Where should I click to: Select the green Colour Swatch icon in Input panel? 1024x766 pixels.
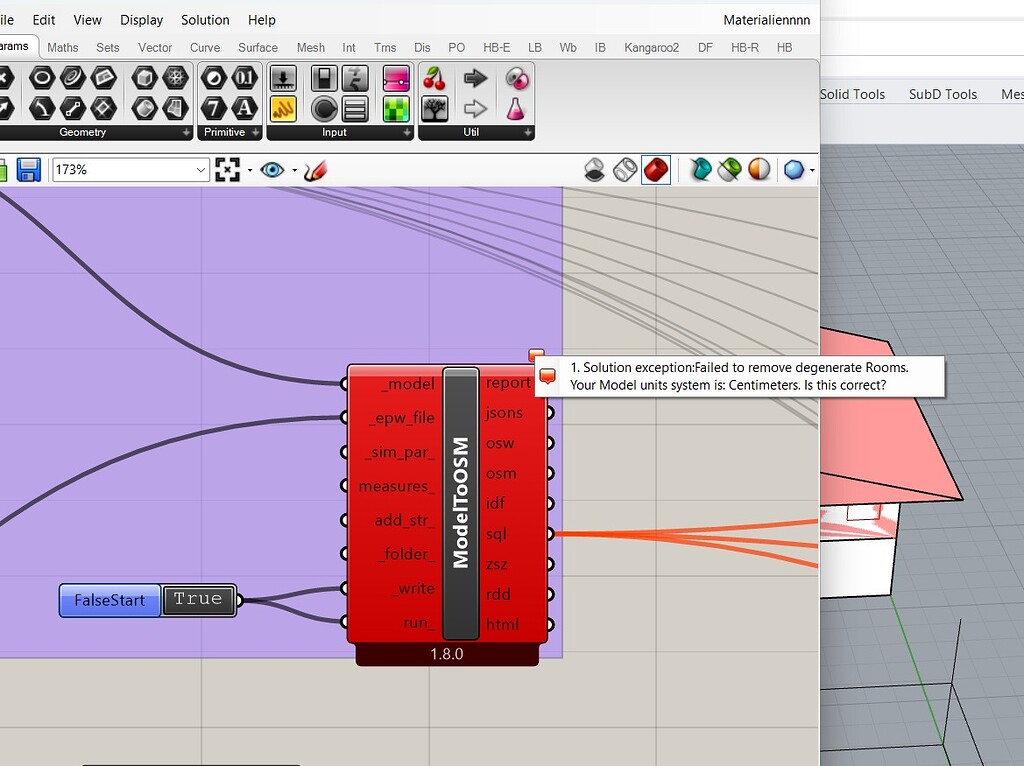(397, 110)
